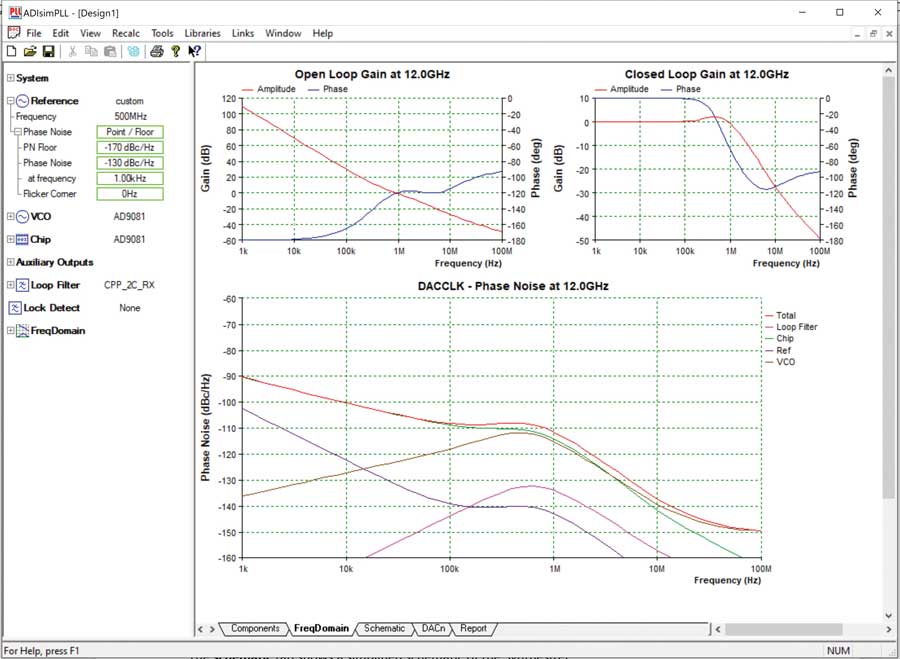Image resolution: width=900 pixels, height=659 pixels.
Task: Expand the FreqDomain tree node
Action: click(10, 331)
